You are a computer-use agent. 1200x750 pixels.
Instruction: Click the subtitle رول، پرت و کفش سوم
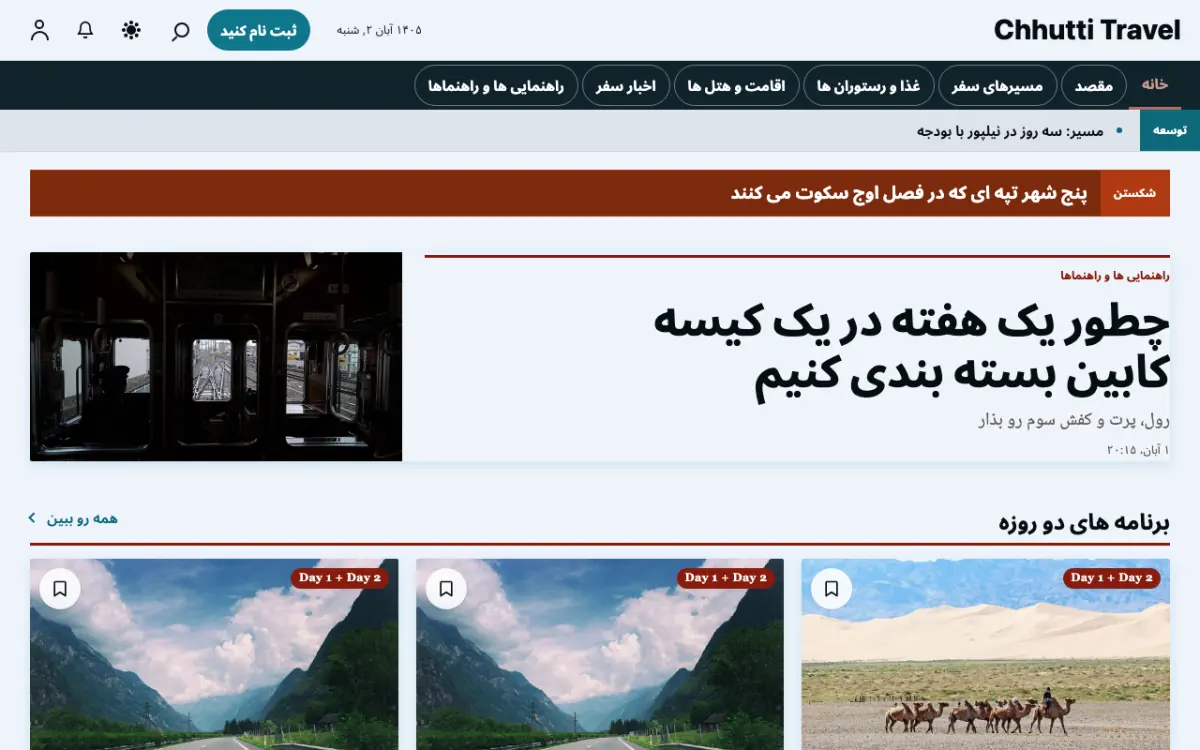(x=1074, y=420)
